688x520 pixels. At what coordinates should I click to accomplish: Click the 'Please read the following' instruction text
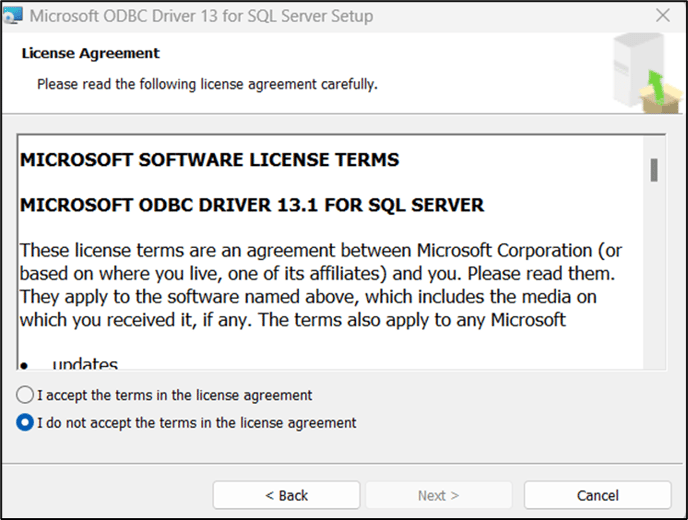point(207,84)
